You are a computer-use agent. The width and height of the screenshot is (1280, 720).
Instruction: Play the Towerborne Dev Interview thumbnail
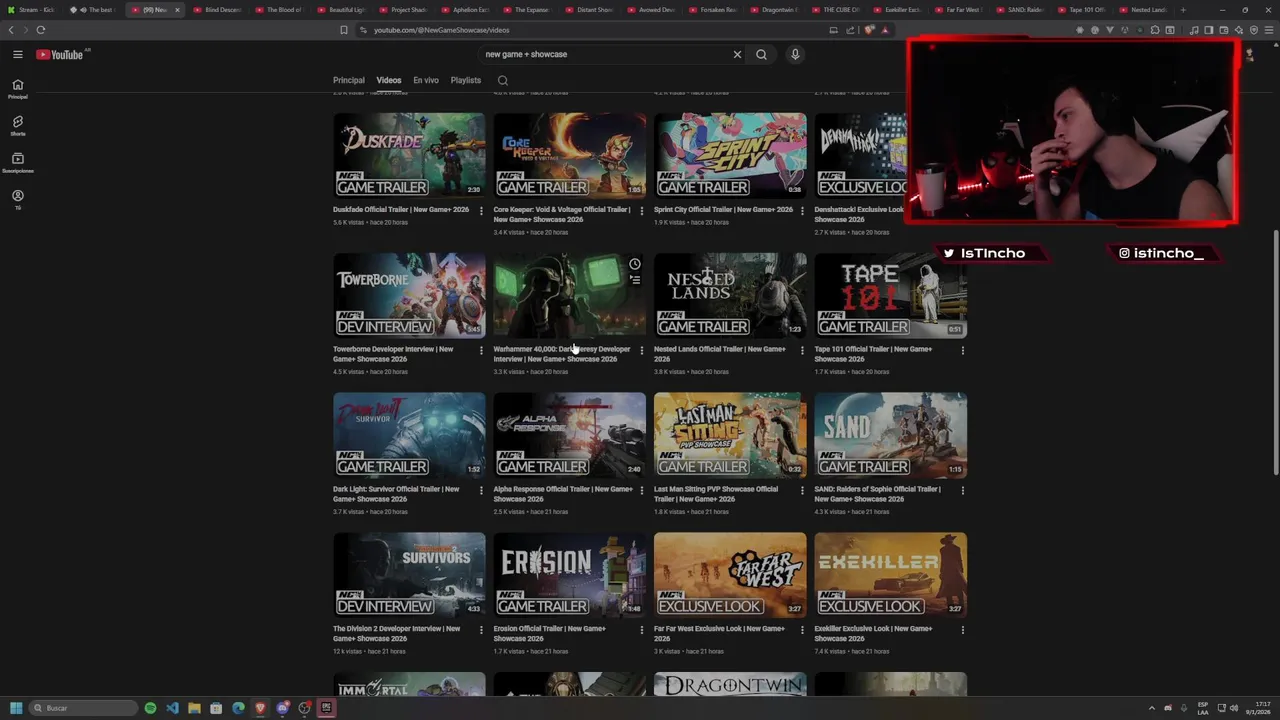click(409, 295)
